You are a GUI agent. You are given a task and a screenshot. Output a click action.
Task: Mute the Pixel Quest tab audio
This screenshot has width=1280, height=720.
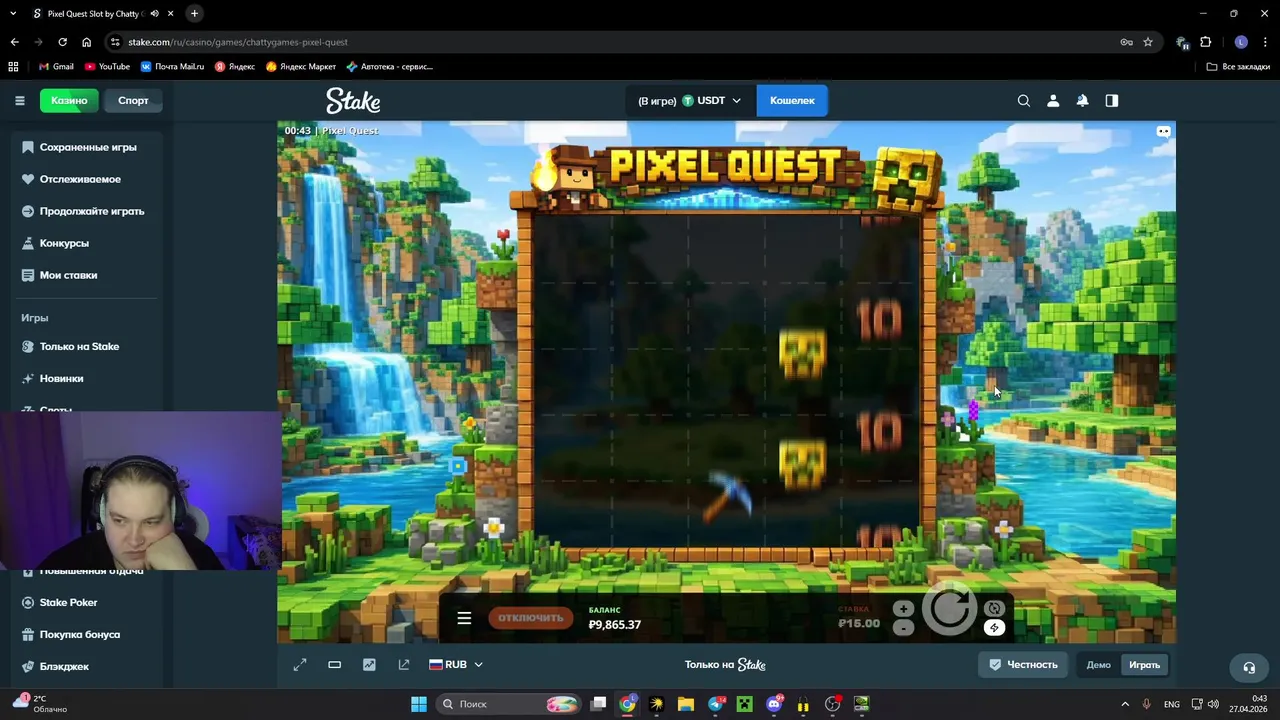(x=154, y=14)
